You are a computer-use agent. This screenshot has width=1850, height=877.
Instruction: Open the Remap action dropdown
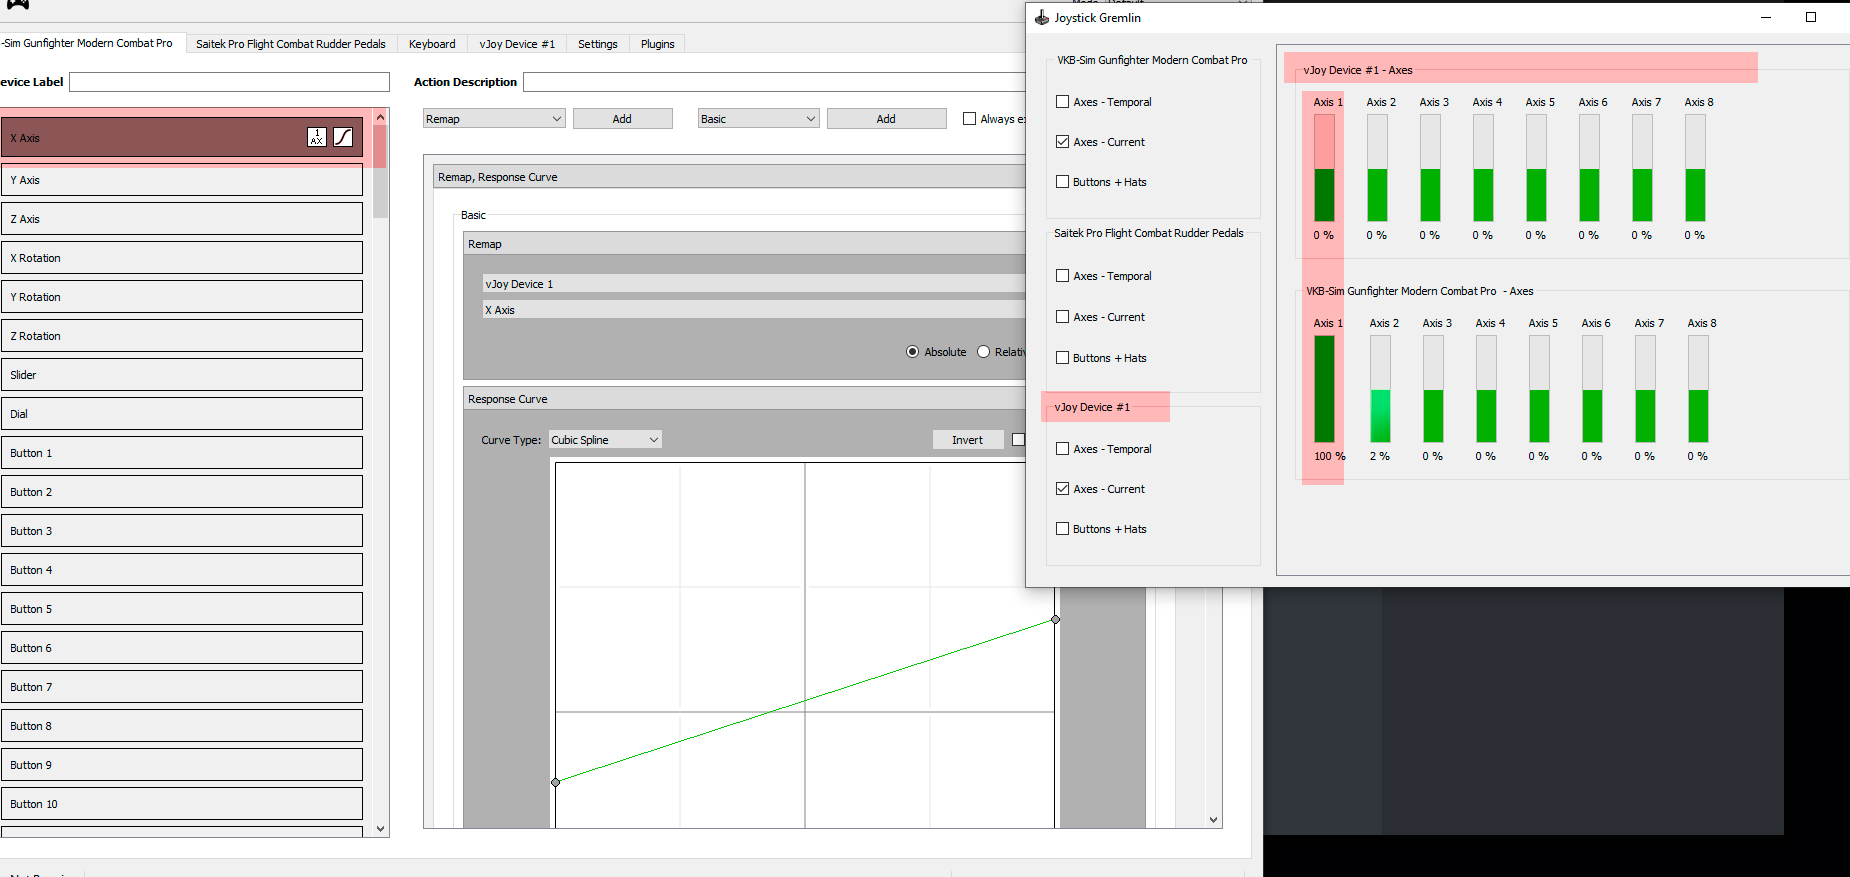494,119
